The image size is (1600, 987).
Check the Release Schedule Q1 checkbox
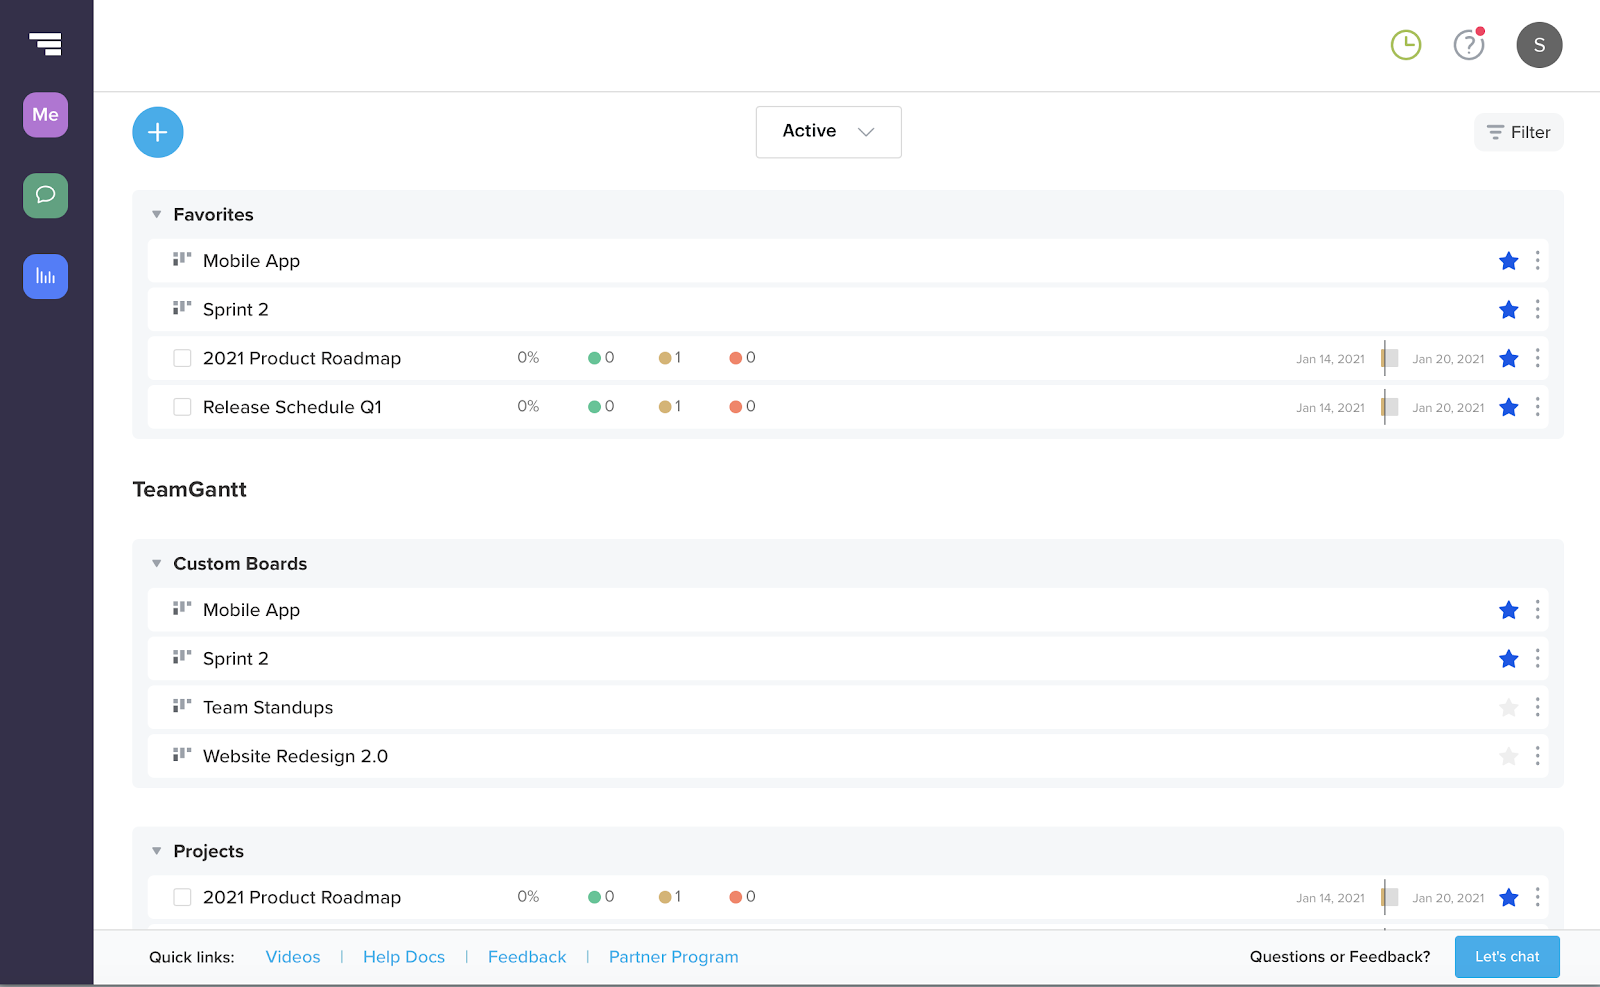coord(182,407)
